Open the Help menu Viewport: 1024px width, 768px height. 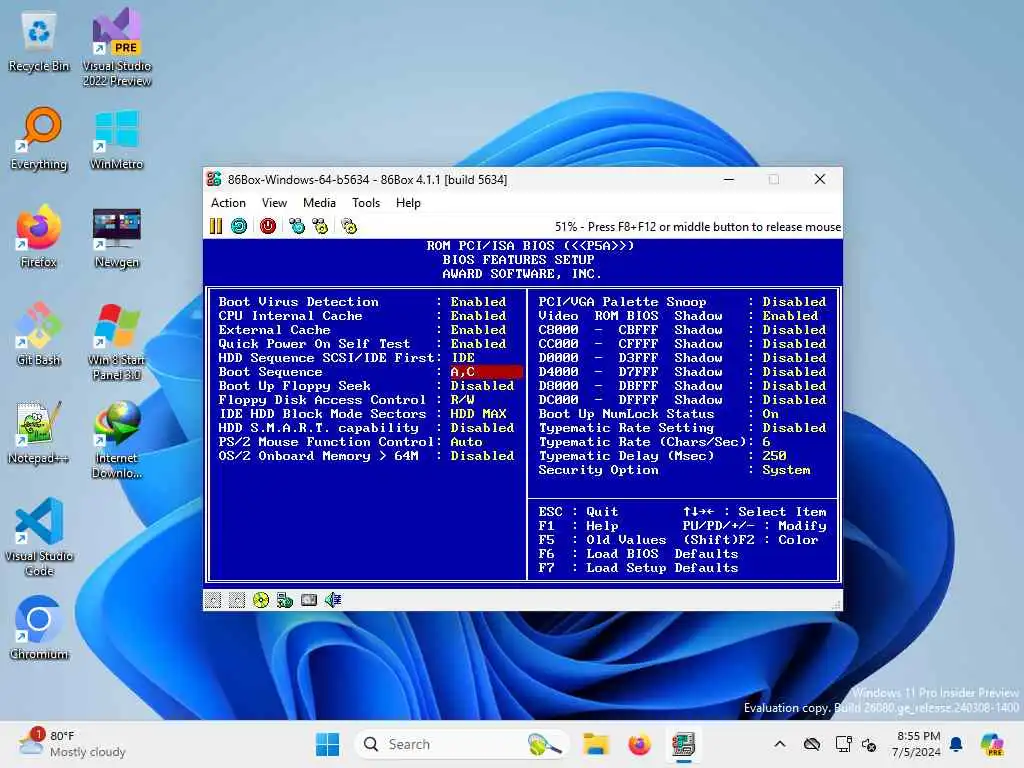(408, 203)
